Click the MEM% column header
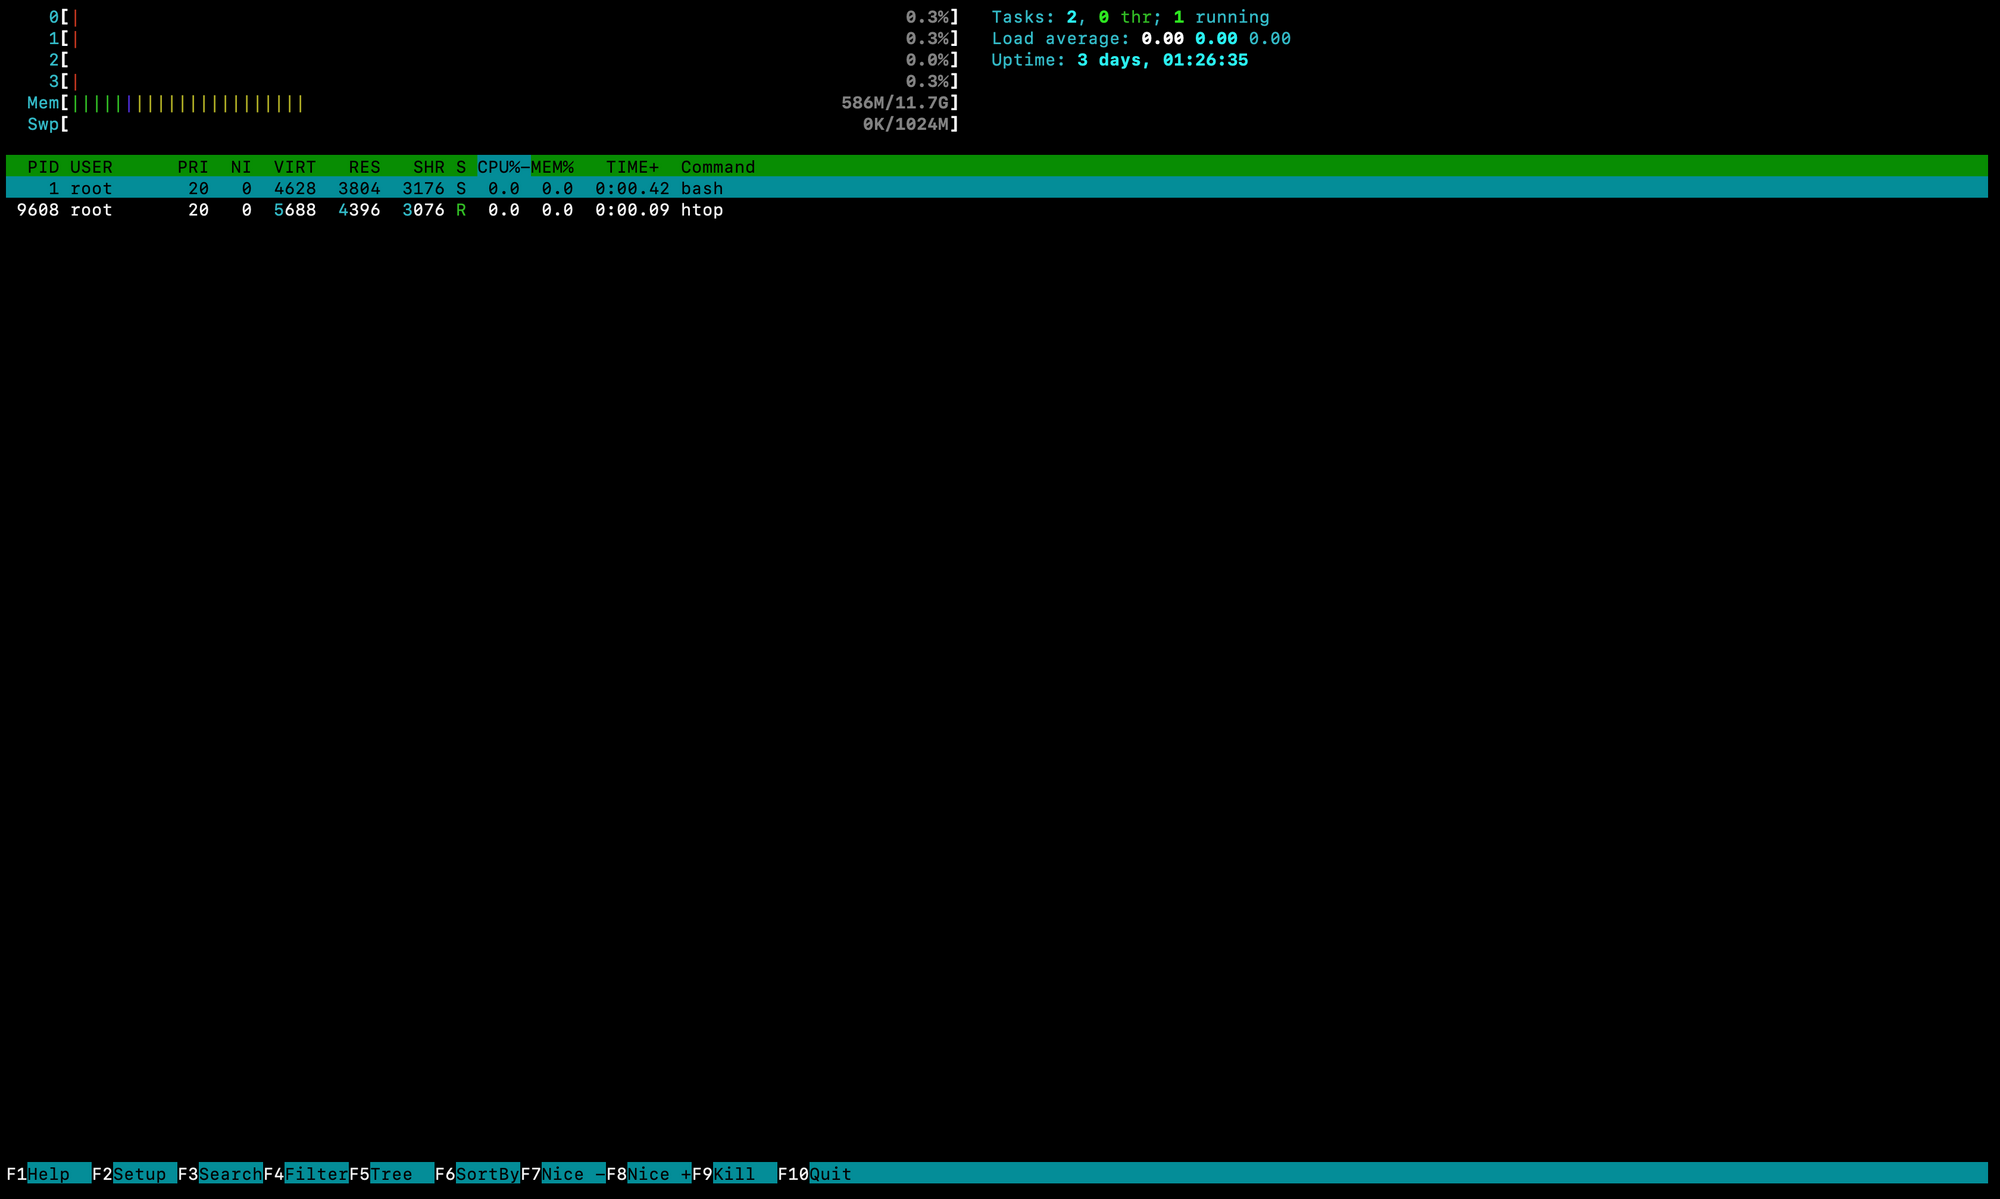 click(x=552, y=167)
